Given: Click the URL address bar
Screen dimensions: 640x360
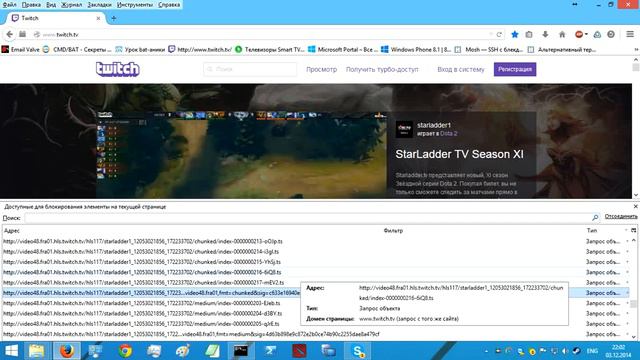Looking at the screenshot, I should click(261, 34).
